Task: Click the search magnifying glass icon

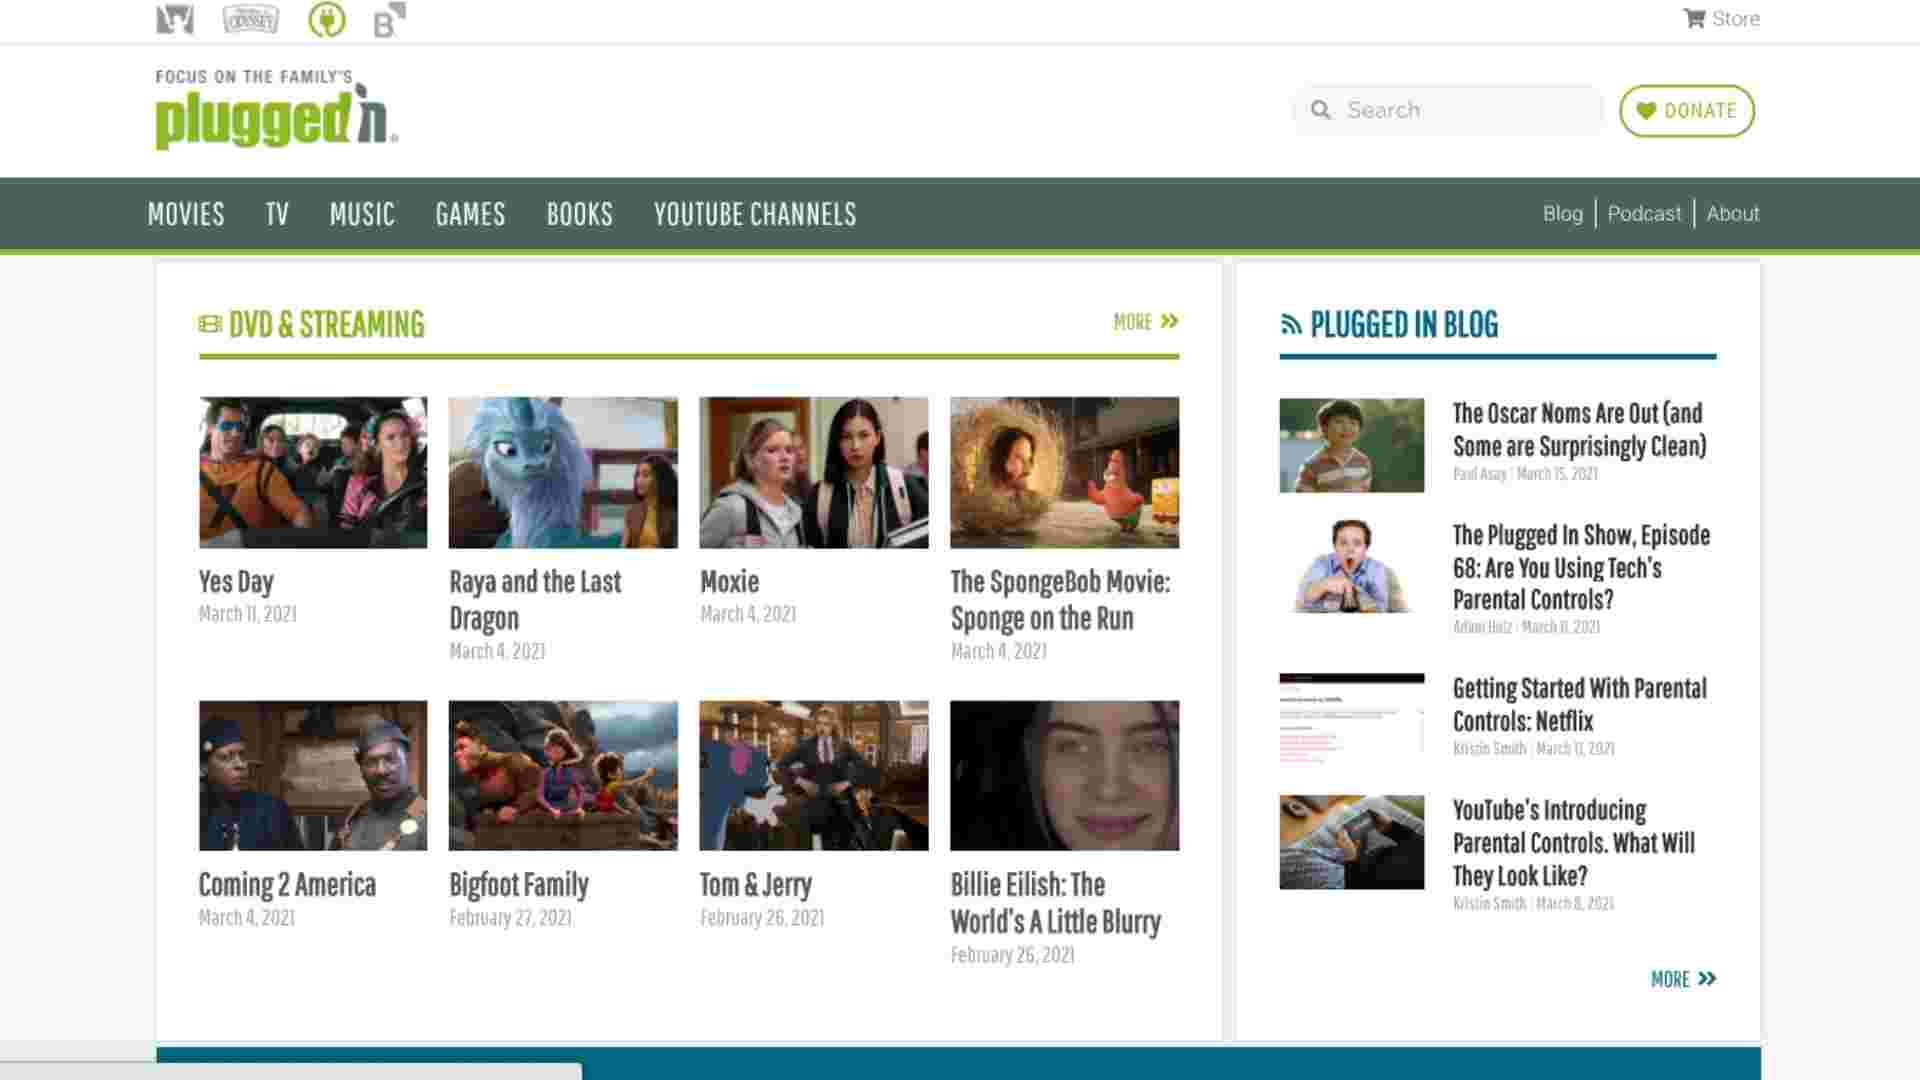Action: pyautogui.click(x=1320, y=110)
